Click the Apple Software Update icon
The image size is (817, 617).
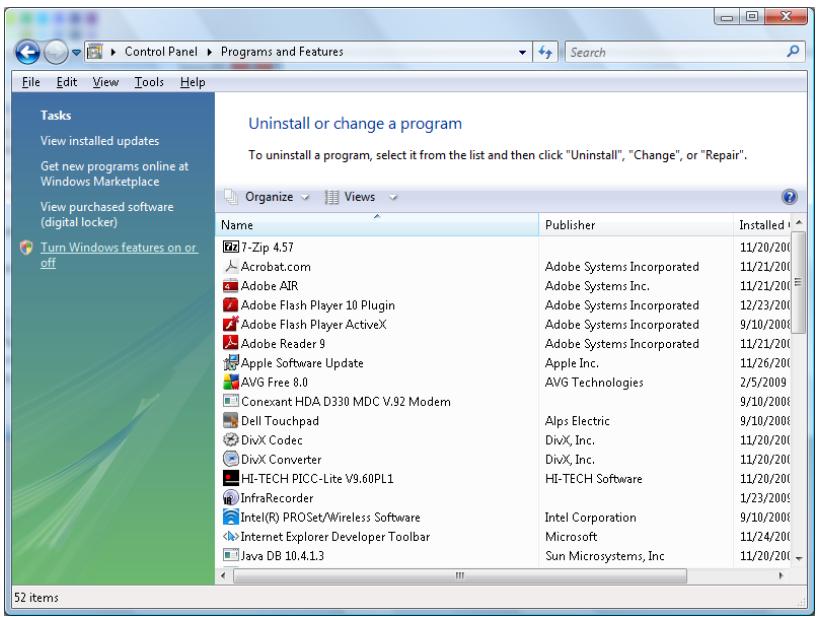(x=230, y=363)
